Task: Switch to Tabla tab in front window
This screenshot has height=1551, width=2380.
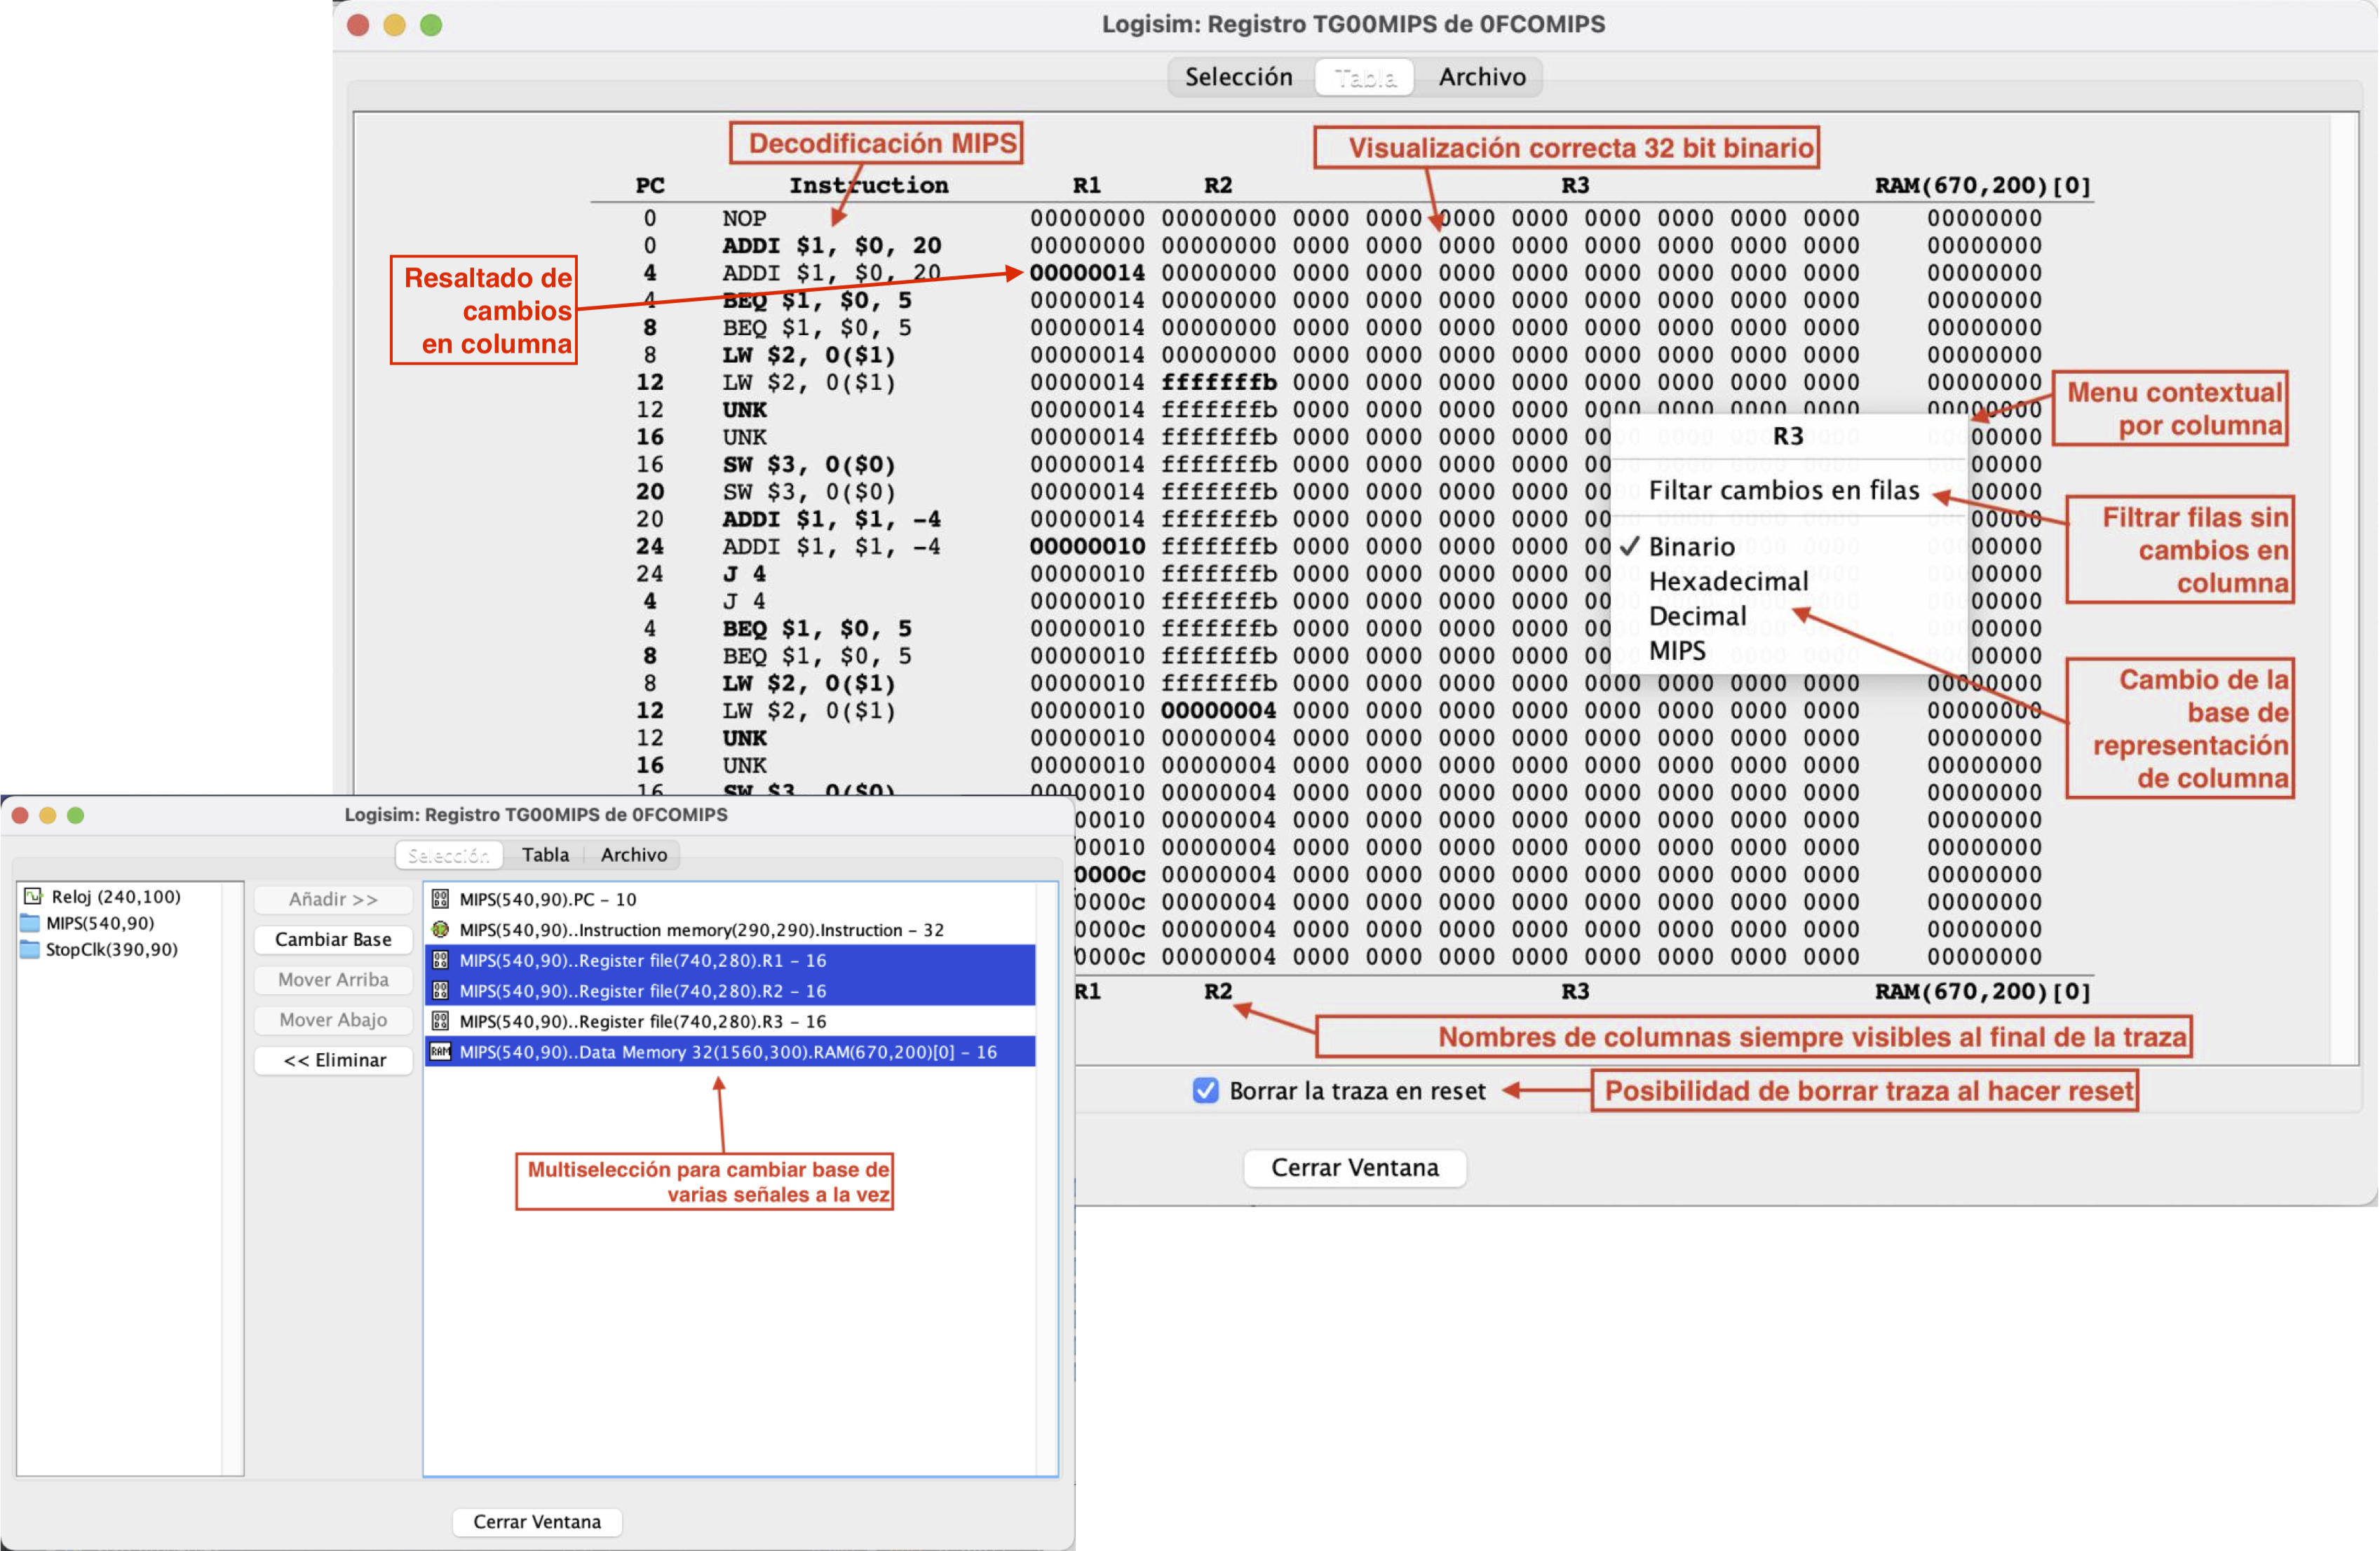Action: tap(545, 854)
